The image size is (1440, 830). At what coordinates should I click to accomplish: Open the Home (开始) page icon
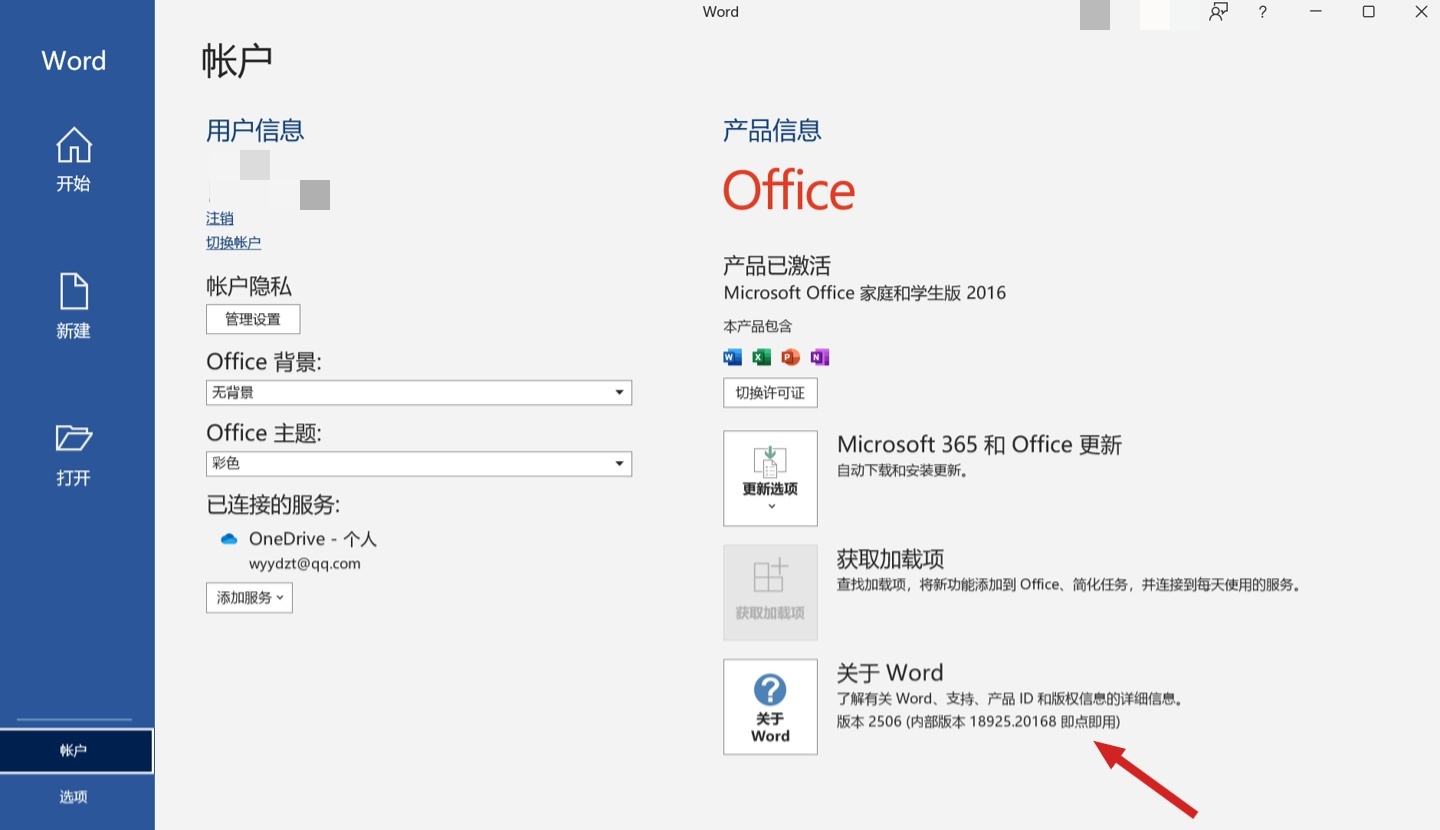(74, 146)
